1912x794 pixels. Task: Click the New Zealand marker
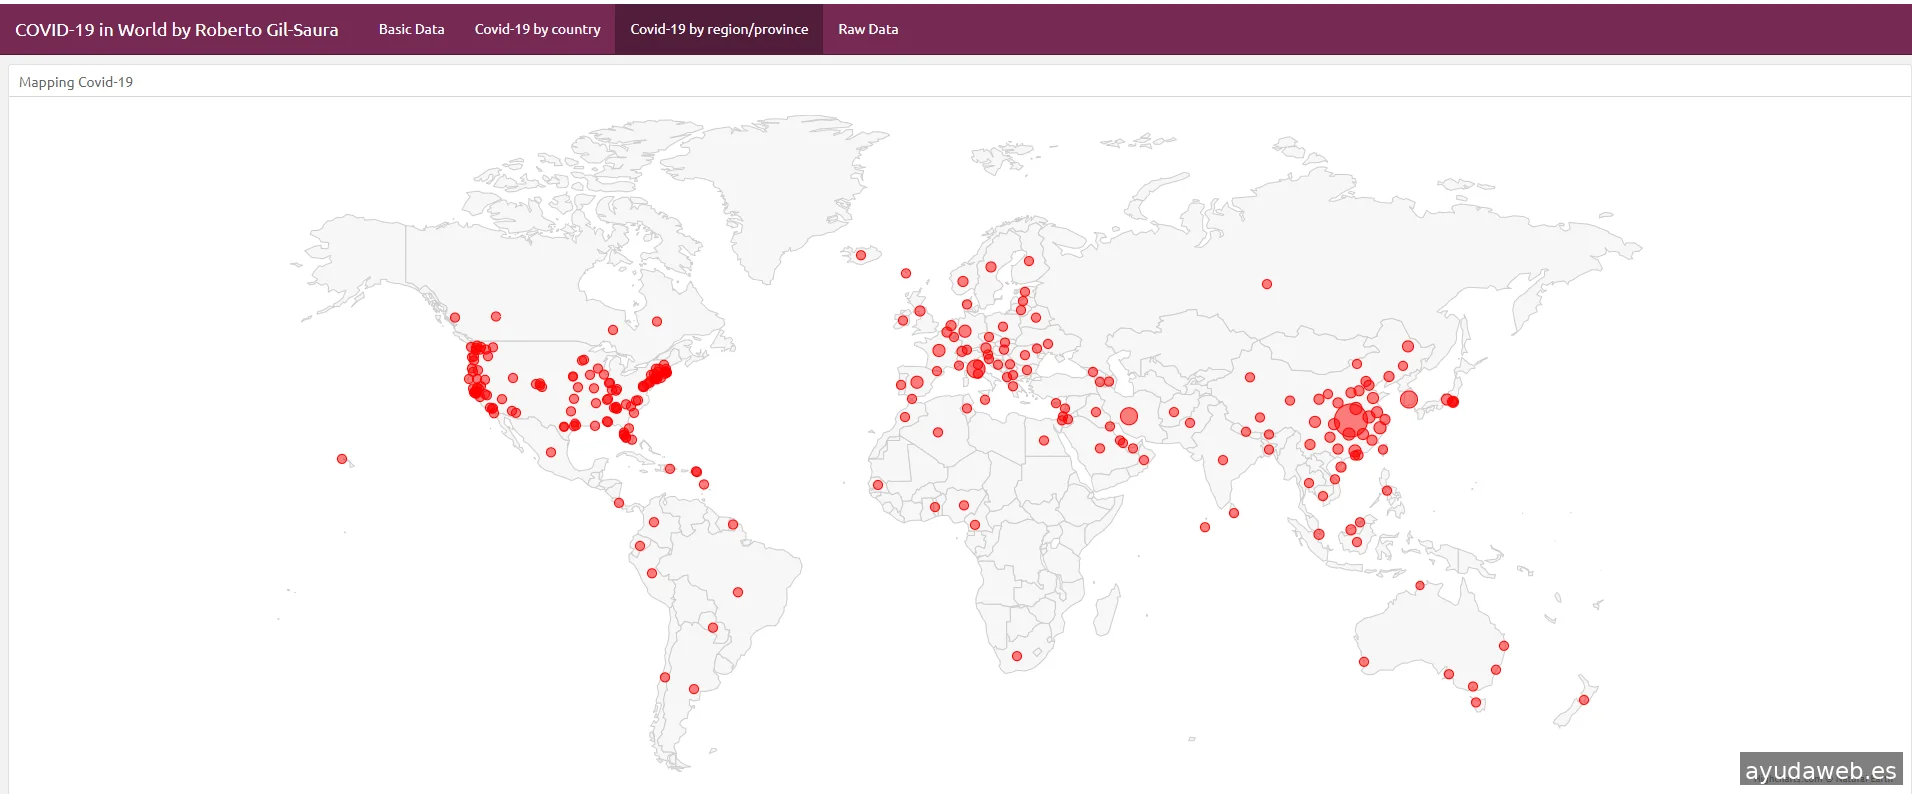pyautogui.click(x=1584, y=700)
